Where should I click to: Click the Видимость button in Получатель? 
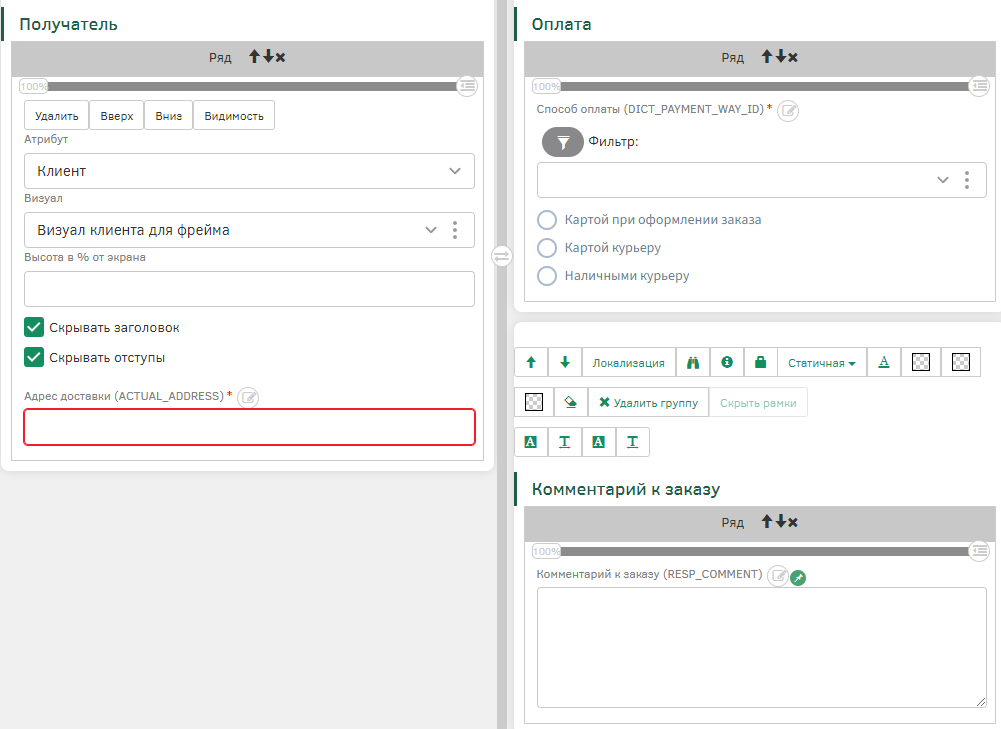234,116
